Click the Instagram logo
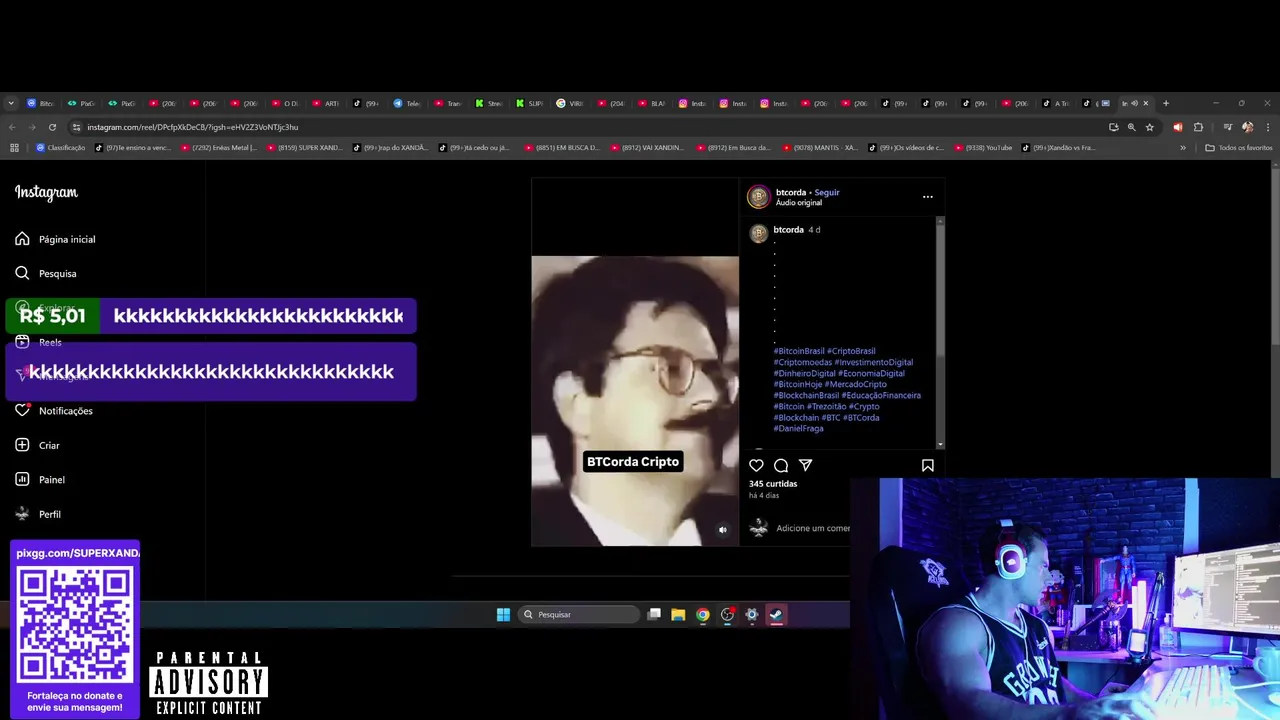 click(x=46, y=193)
